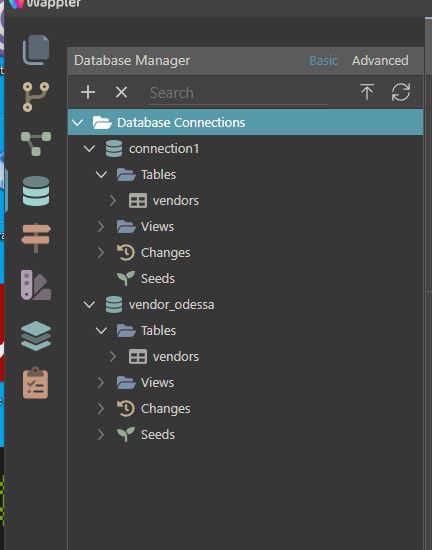This screenshot has width=432, height=550.
Task: Collapse the connection1 database node
Action: (89, 149)
